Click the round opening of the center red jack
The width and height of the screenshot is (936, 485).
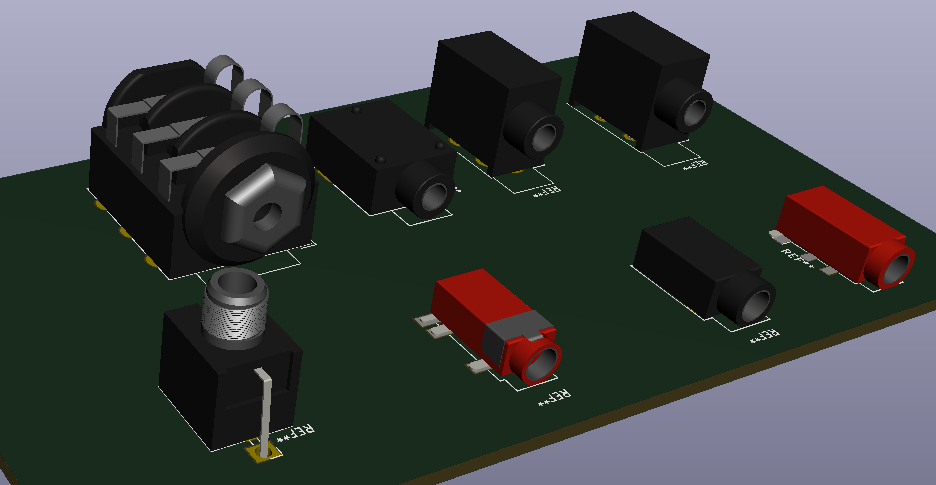click(538, 362)
